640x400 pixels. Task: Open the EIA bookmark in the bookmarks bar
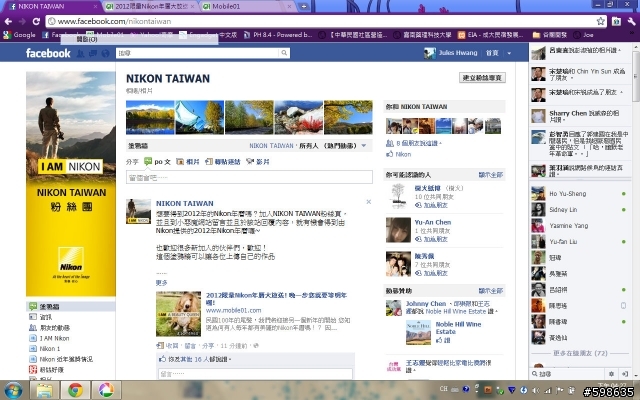click(490, 35)
